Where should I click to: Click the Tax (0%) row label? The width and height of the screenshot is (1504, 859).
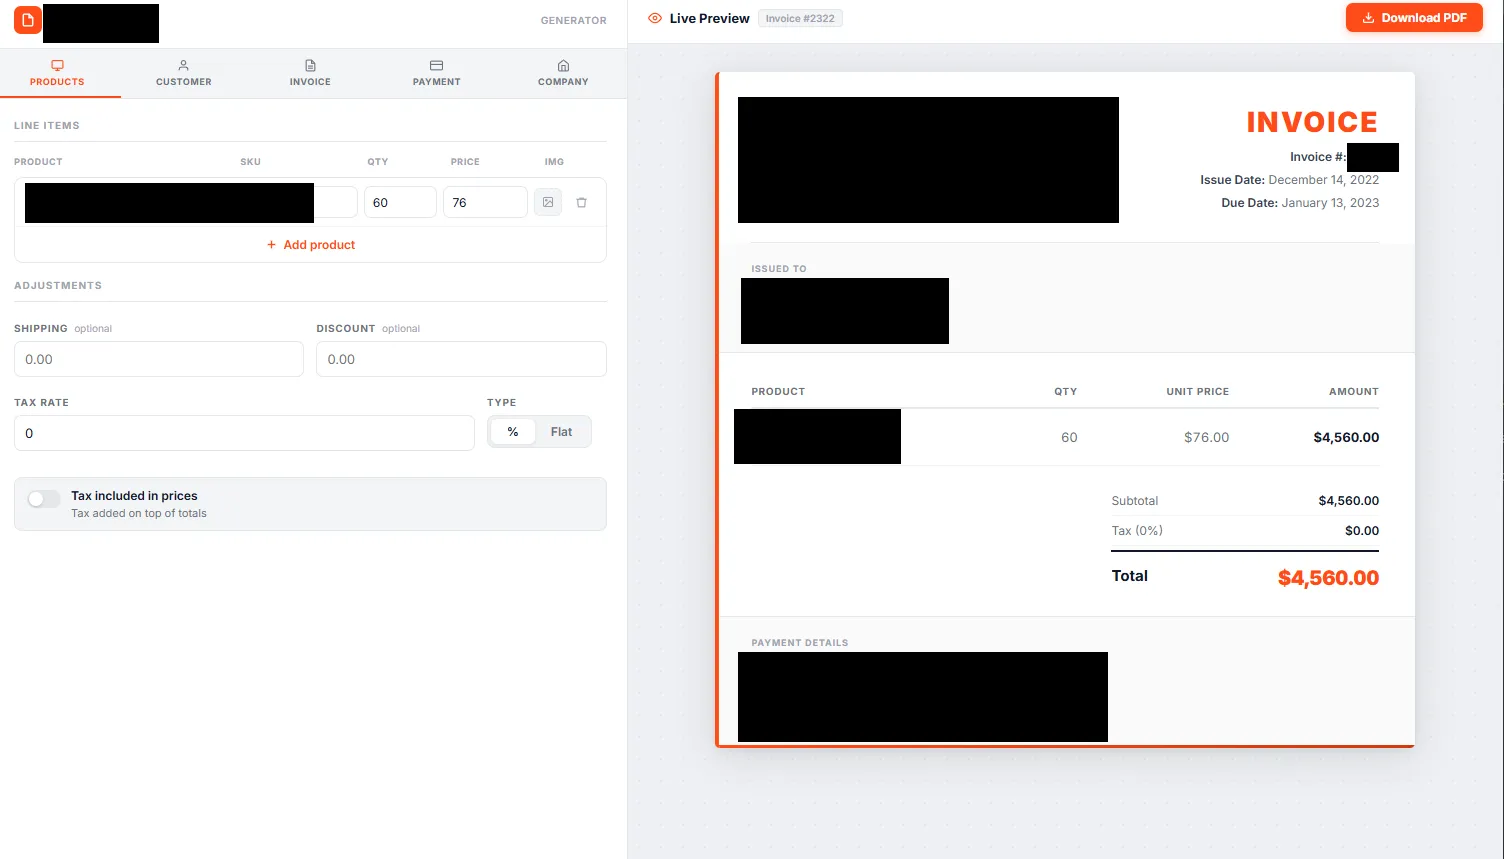click(x=1137, y=531)
